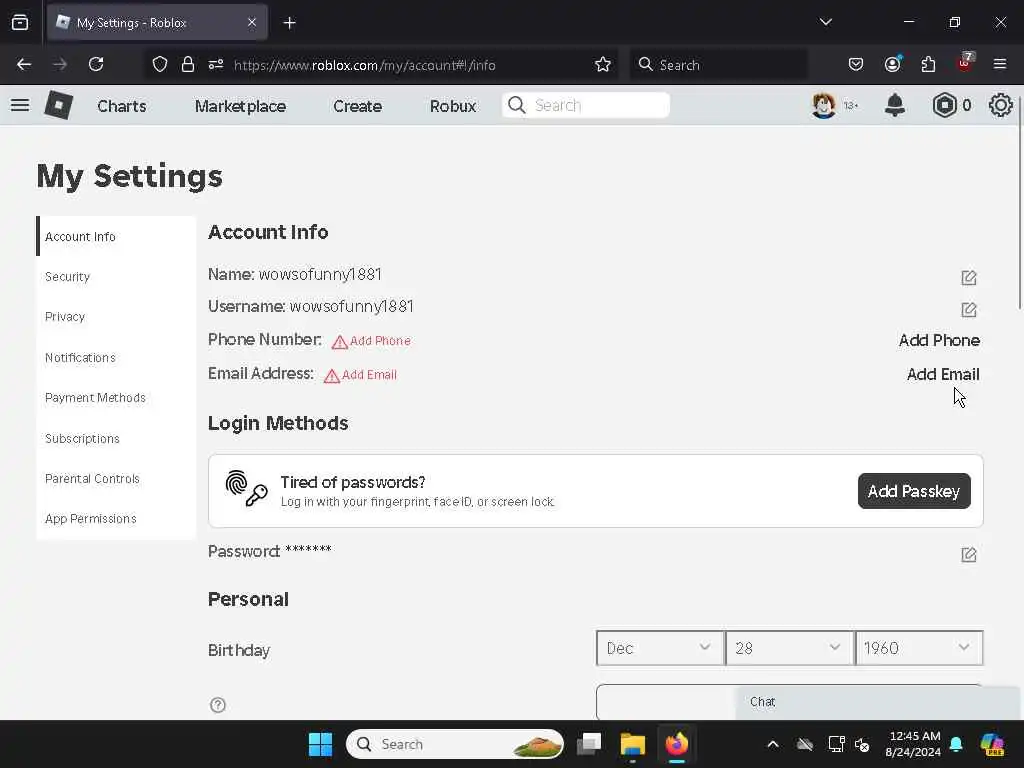The image size is (1024, 768).
Task: Go to Robux in the top navigation
Action: pos(453,106)
